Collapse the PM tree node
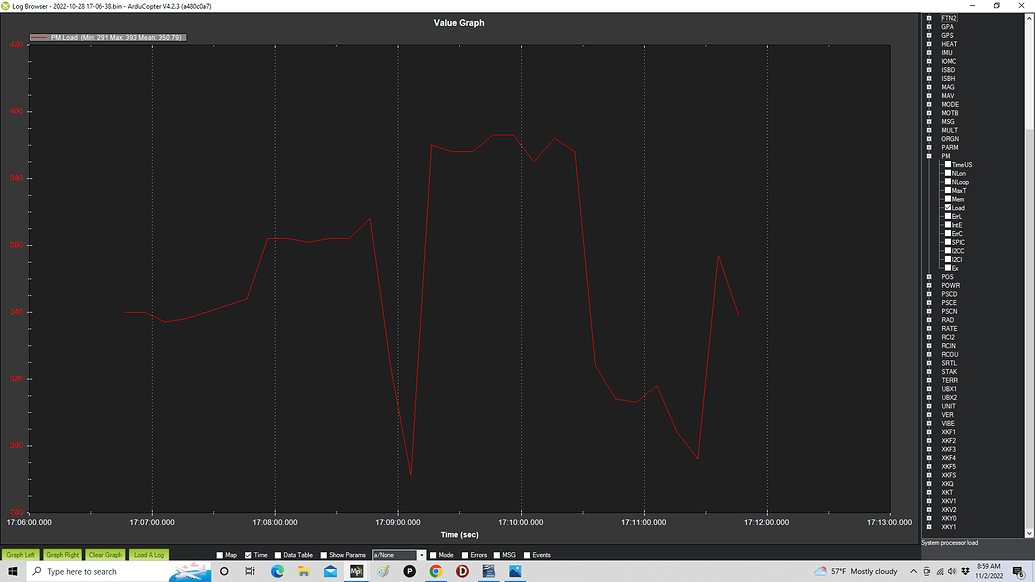The width and height of the screenshot is (1035, 582). click(x=931, y=156)
